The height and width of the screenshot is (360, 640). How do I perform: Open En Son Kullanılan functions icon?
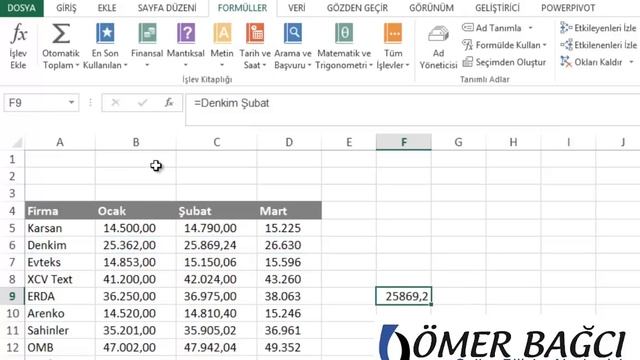click(x=105, y=33)
